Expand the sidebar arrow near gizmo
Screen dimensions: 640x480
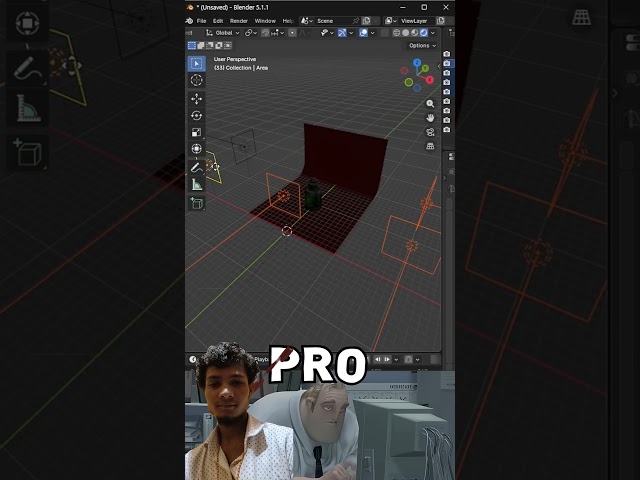click(x=439, y=66)
